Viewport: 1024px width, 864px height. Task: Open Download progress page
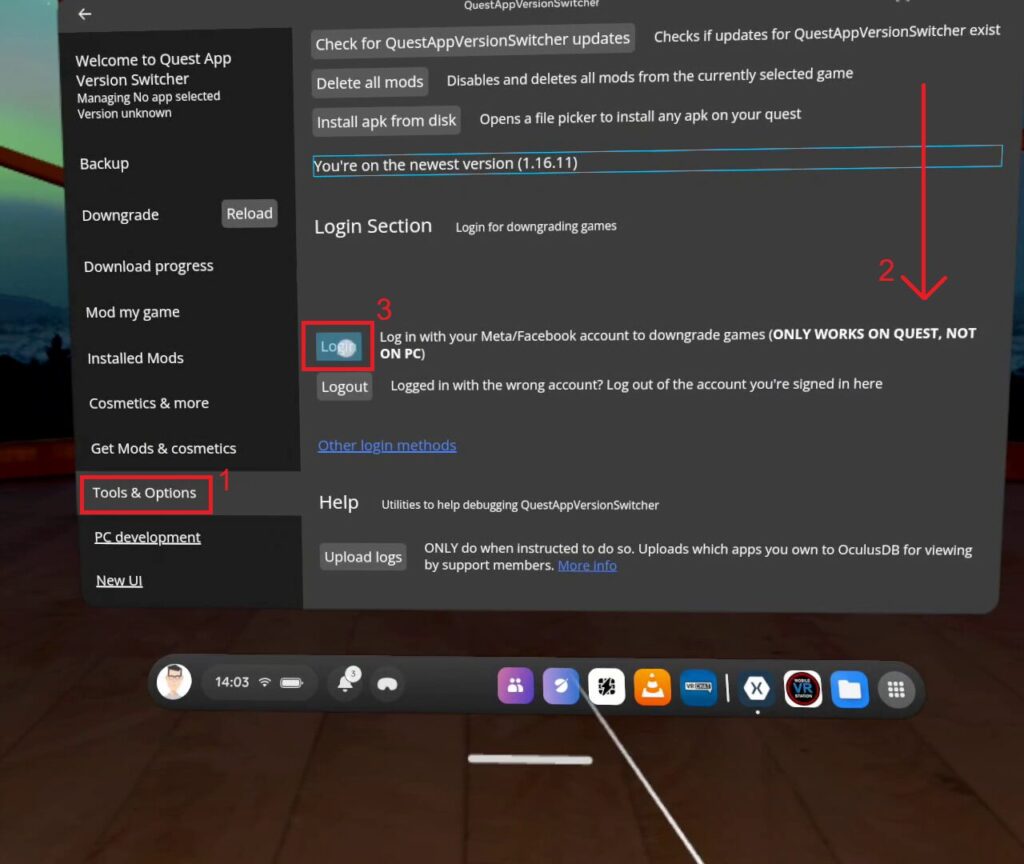pos(148,266)
